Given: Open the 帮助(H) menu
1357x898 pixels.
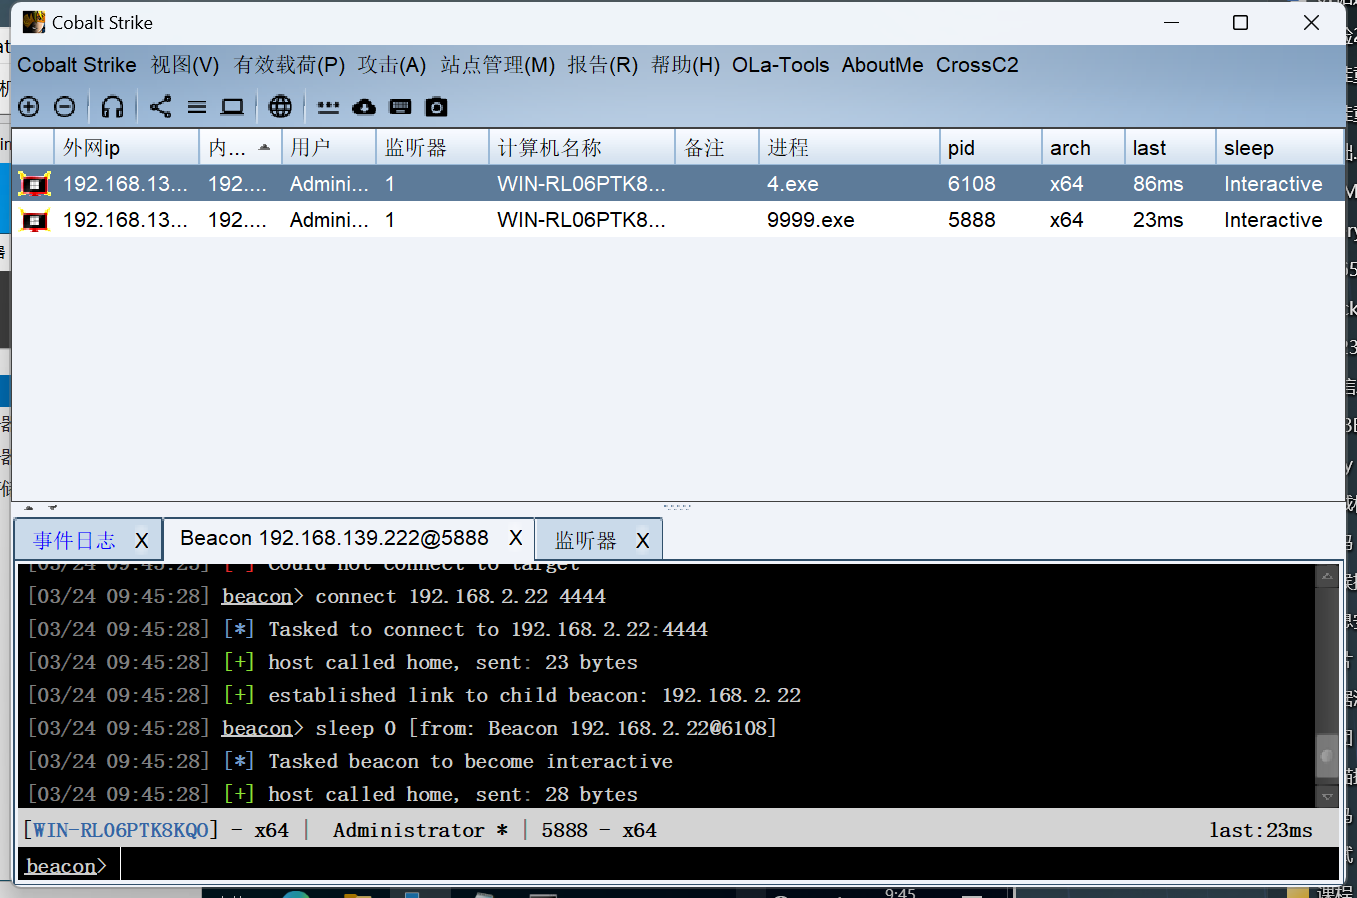Looking at the screenshot, I should pos(685,65).
